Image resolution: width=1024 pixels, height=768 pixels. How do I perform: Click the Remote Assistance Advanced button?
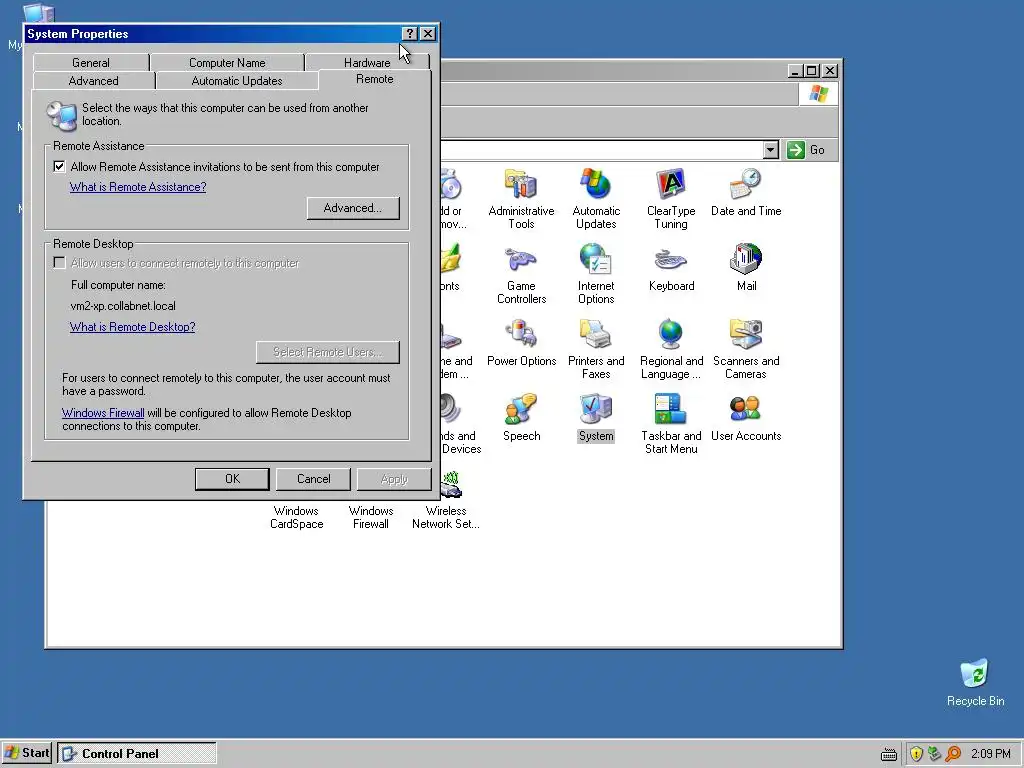(353, 208)
